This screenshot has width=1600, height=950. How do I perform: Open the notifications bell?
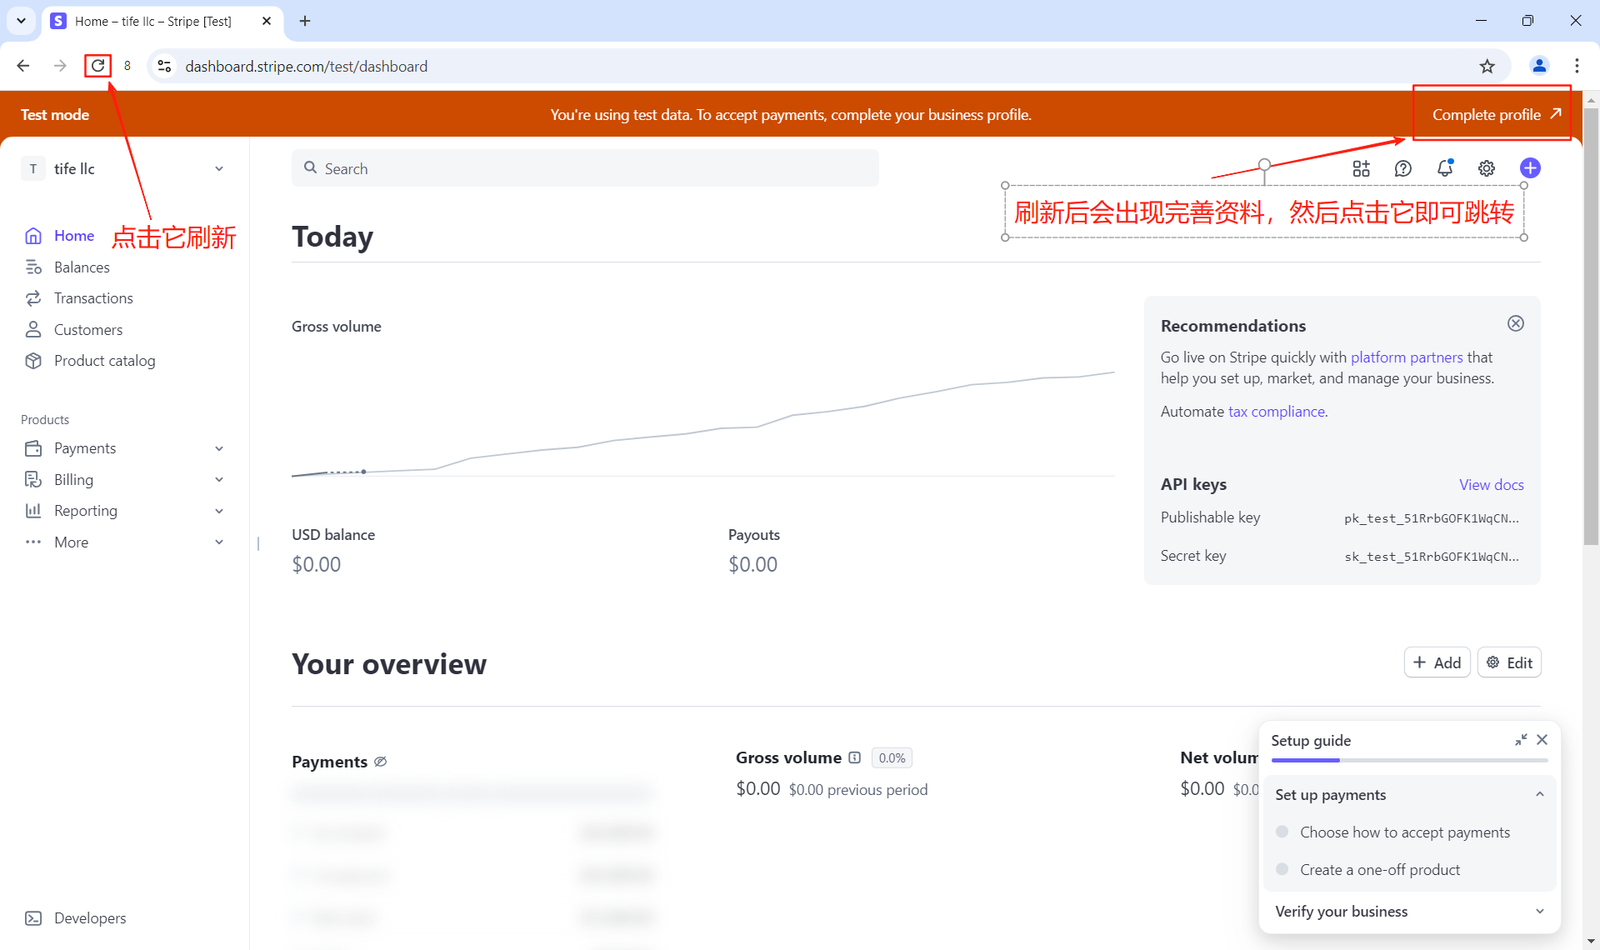(1444, 168)
